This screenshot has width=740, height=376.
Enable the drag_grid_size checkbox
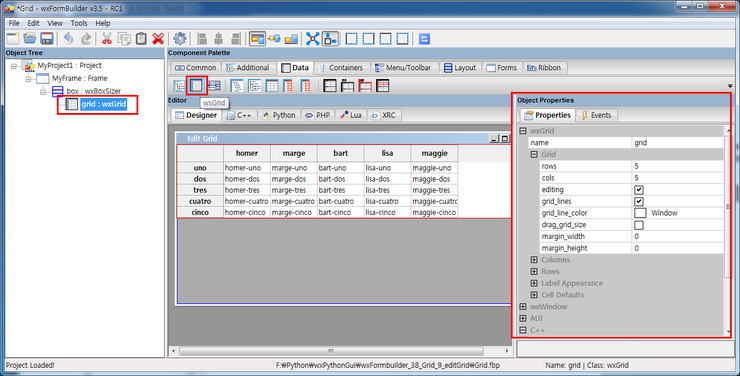[639, 225]
